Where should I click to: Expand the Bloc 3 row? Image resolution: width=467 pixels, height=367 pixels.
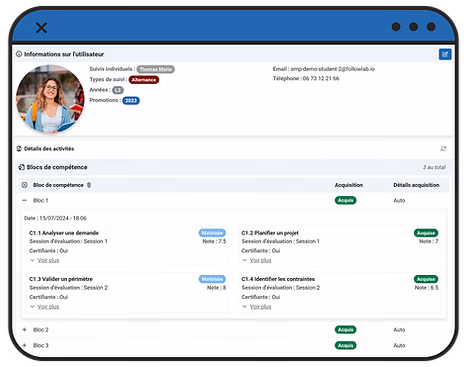(x=24, y=345)
